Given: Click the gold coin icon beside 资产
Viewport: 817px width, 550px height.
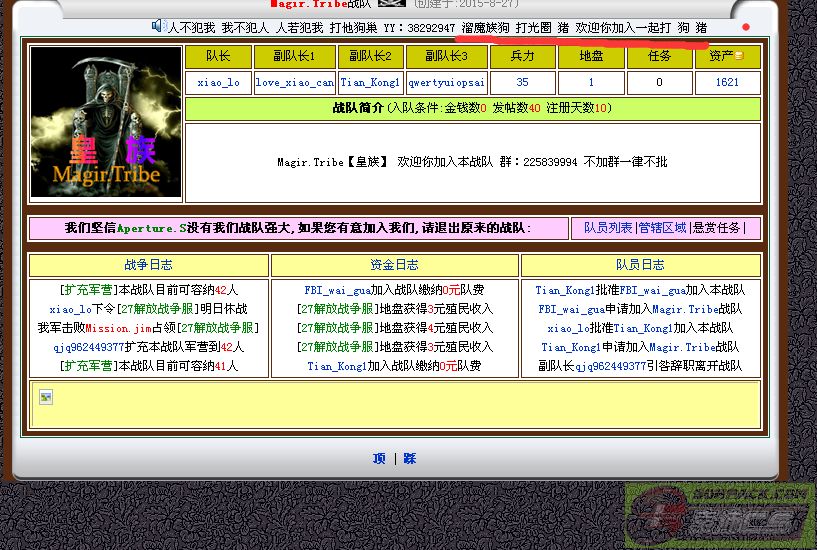Looking at the screenshot, I should (739, 57).
